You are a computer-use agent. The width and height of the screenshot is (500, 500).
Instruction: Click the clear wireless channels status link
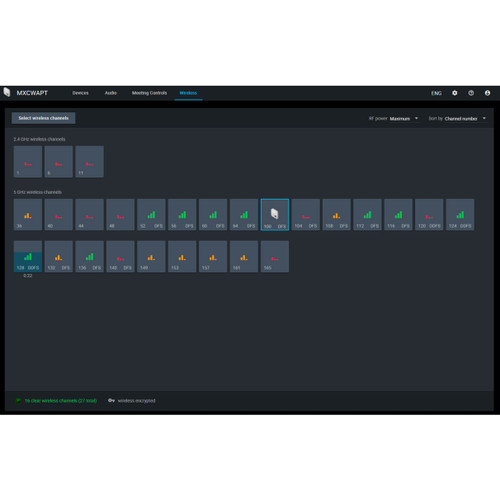click(61, 401)
